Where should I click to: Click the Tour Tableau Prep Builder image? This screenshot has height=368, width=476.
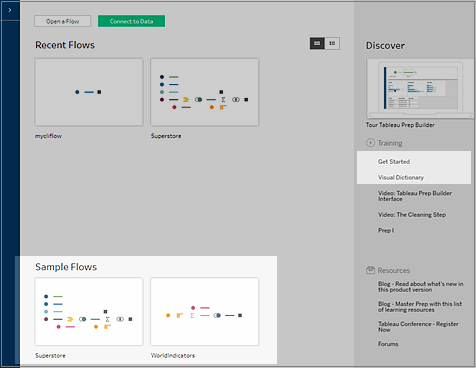(x=420, y=89)
